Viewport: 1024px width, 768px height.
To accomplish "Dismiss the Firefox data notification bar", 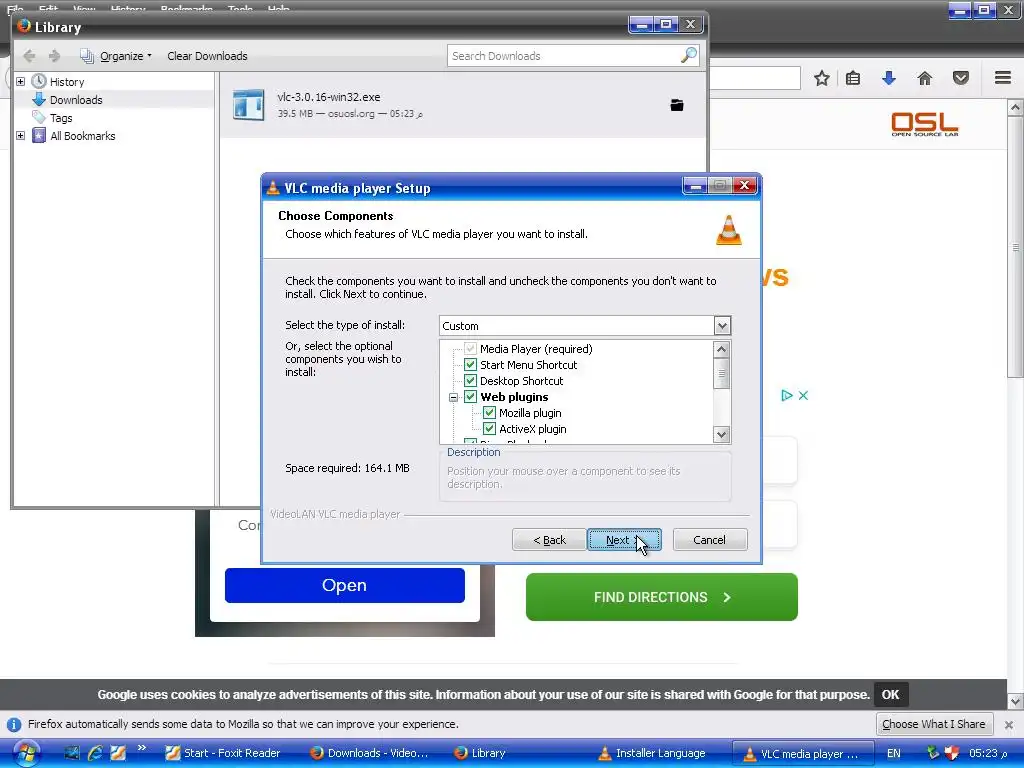I will pyautogui.click(x=1009, y=725).
